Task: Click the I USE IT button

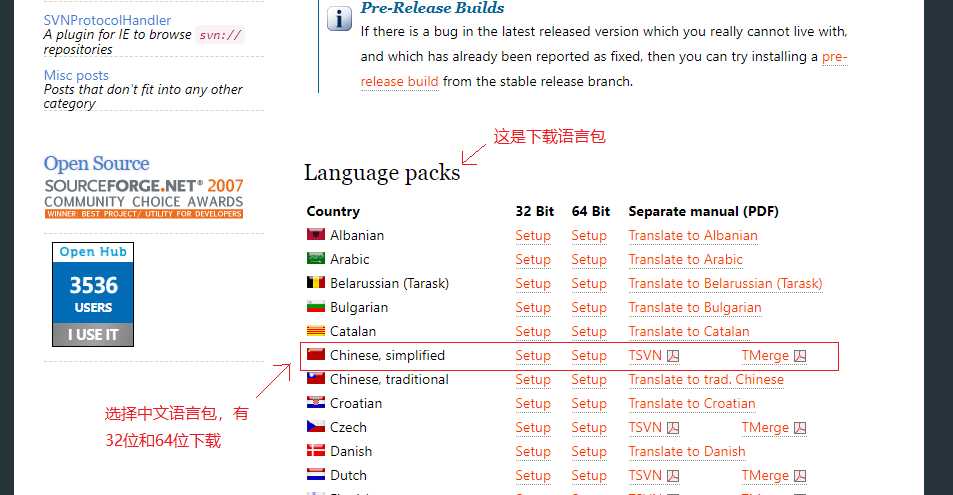Action: click(93, 334)
